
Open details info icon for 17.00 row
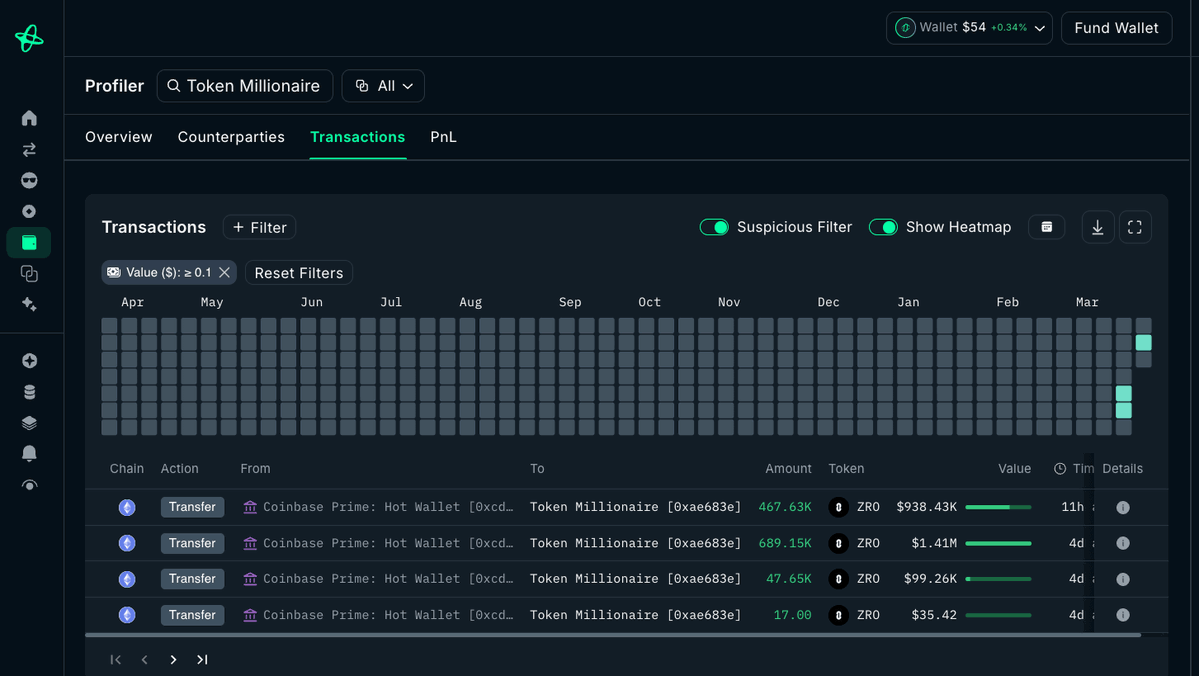1123,615
